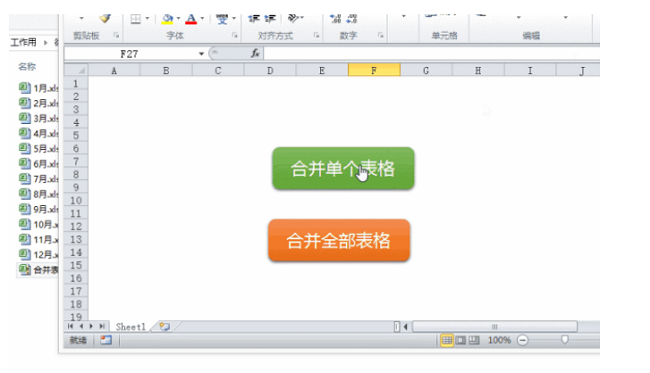Click the macro record icon in status bar

tap(106, 340)
